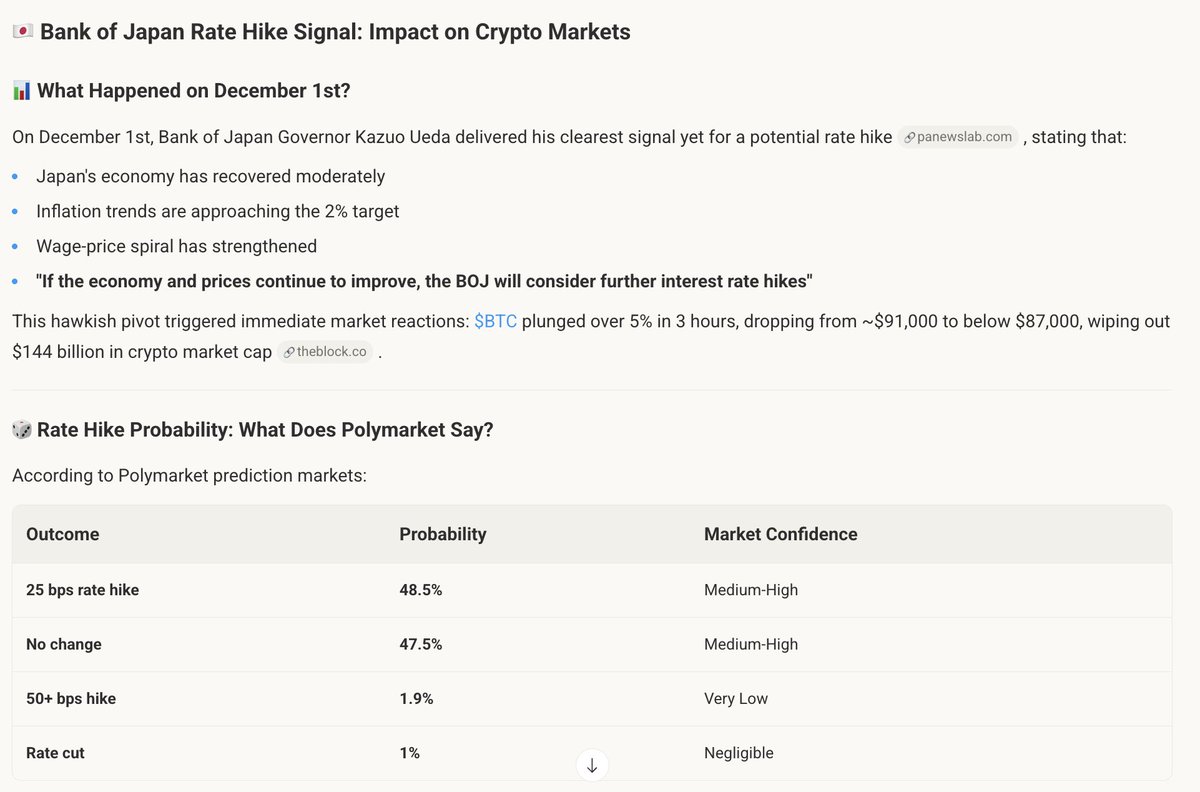
Task: Open the panewslab.com source citation
Action: (x=958, y=137)
